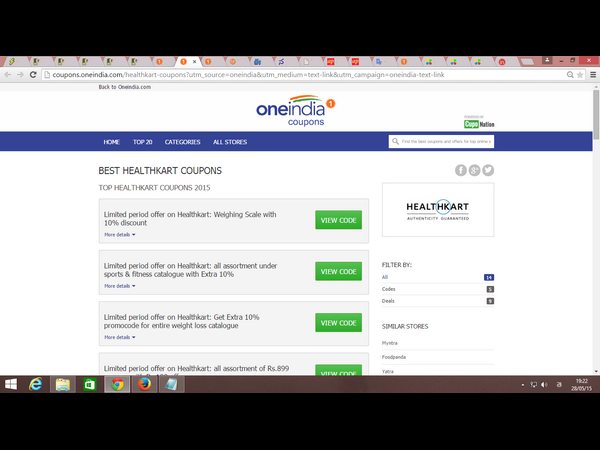
Task: Click the Google Plus share icon
Action: click(475, 170)
